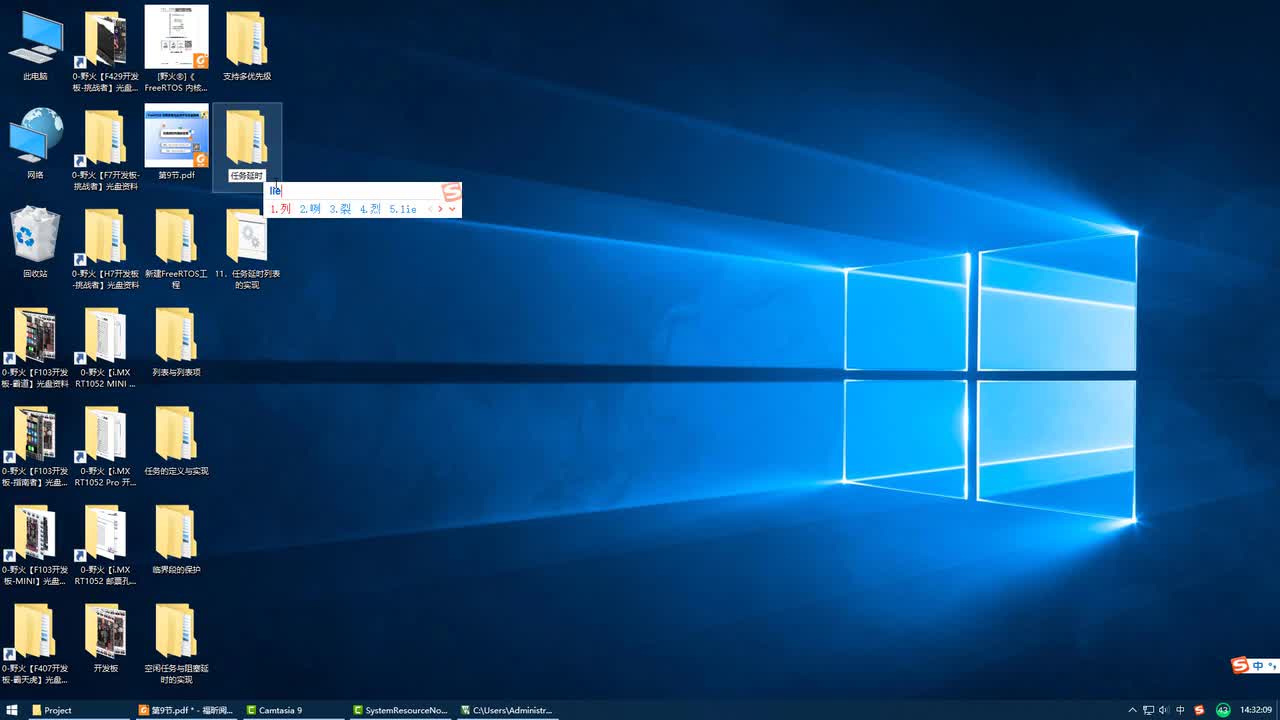Screen dimensions: 1280x720
Task: Switch to the Project taskbar window
Action: tap(78, 710)
